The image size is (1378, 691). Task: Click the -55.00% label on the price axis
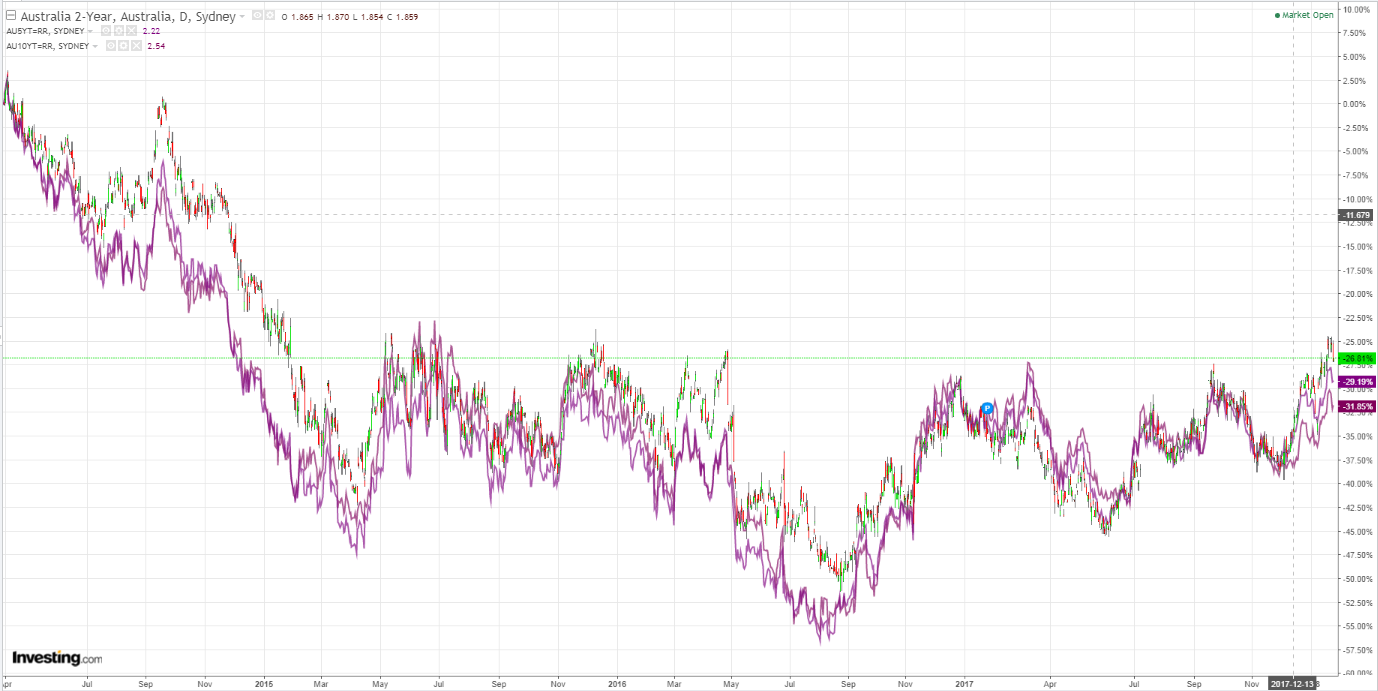point(1356,626)
